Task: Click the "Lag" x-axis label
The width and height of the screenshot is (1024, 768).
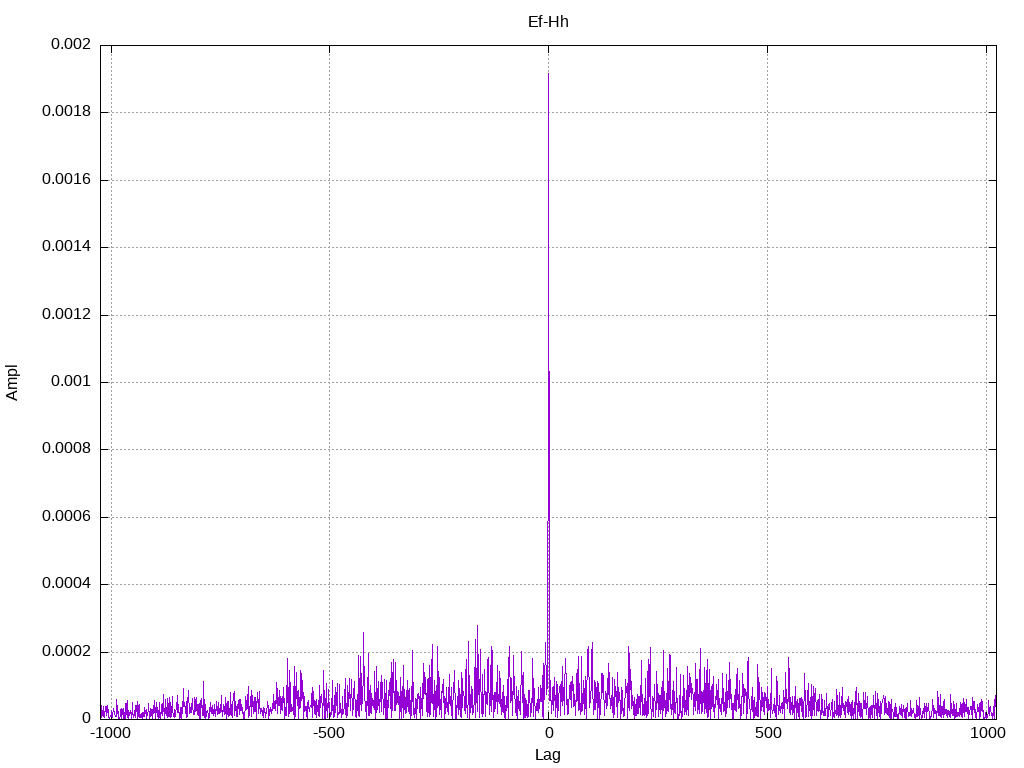Action: (548, 755)
